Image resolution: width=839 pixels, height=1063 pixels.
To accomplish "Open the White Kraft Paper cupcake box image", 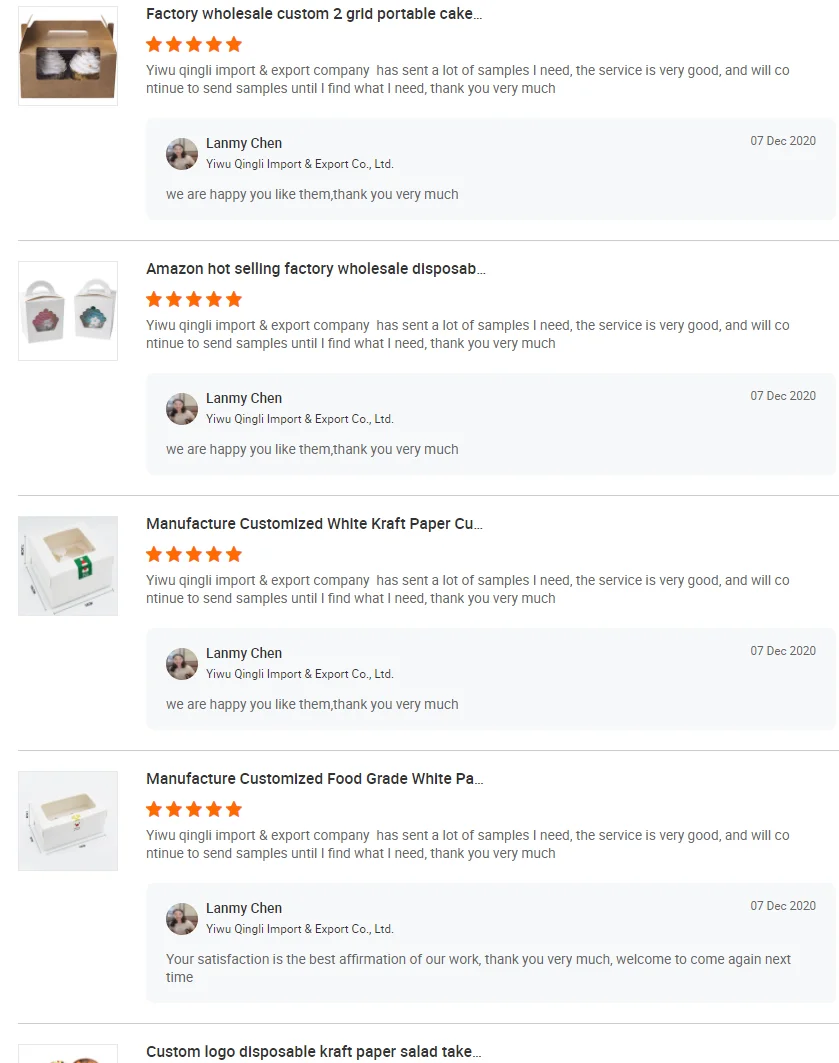I will click(x=68, y=566).
